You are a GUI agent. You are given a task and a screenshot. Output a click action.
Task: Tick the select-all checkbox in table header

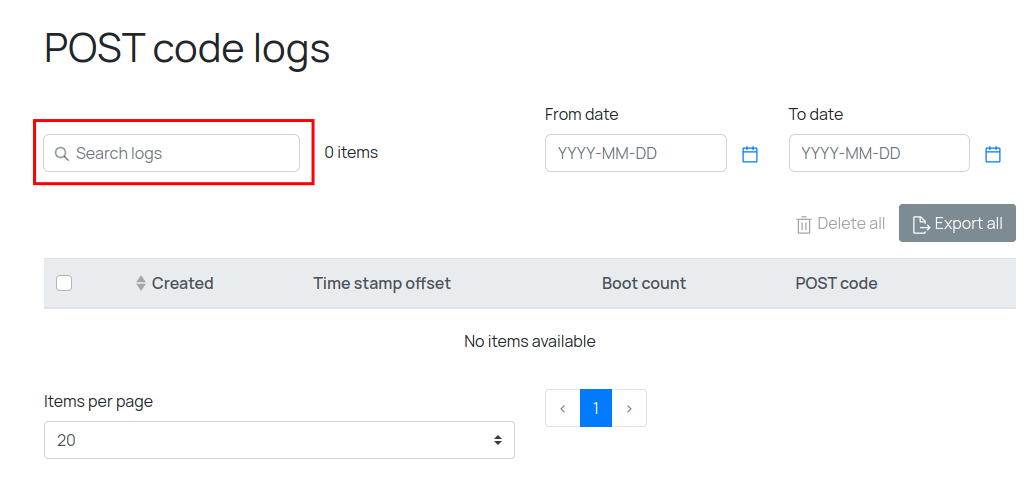pos(64,283)
